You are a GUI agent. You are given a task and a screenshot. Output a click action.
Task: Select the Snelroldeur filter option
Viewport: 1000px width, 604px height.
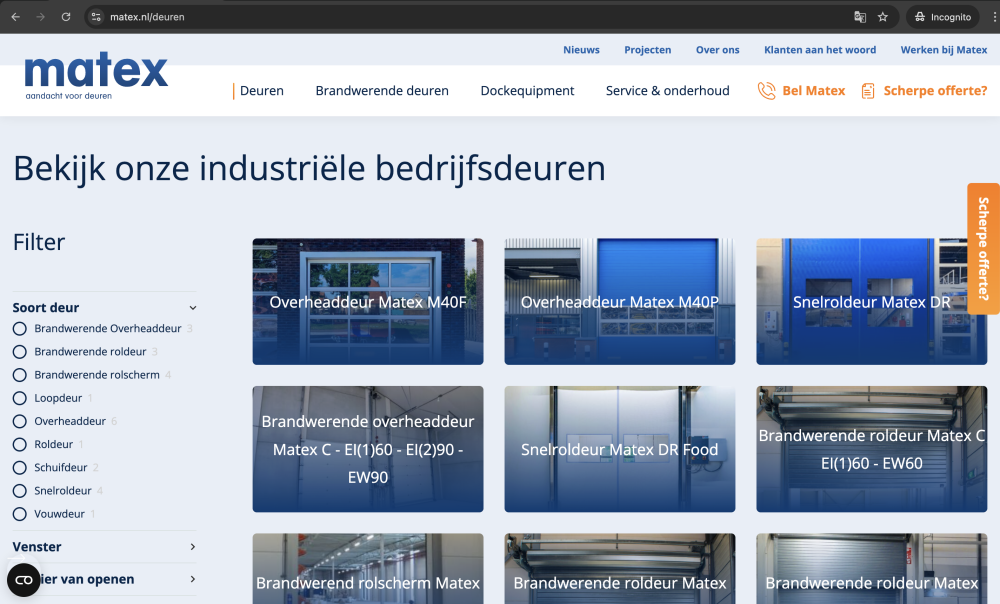pos(19,491)
